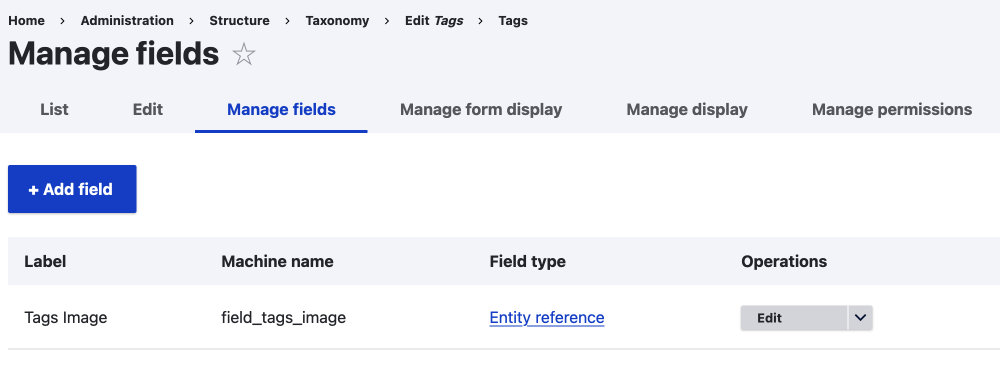This screenshot has height=377, width=1000.
Task: Select the field_tags_image machine name
Action: 284,318
